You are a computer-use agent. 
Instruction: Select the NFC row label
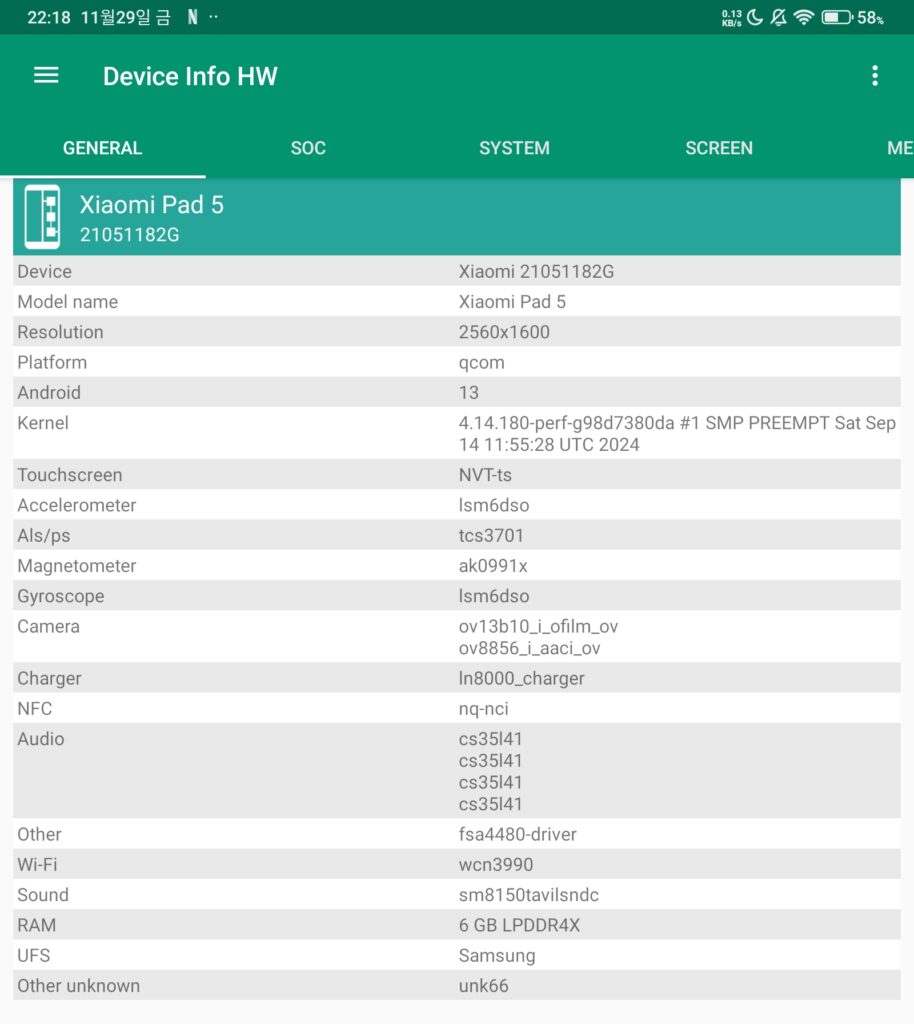pyautogui.click(x=35, y=709)
